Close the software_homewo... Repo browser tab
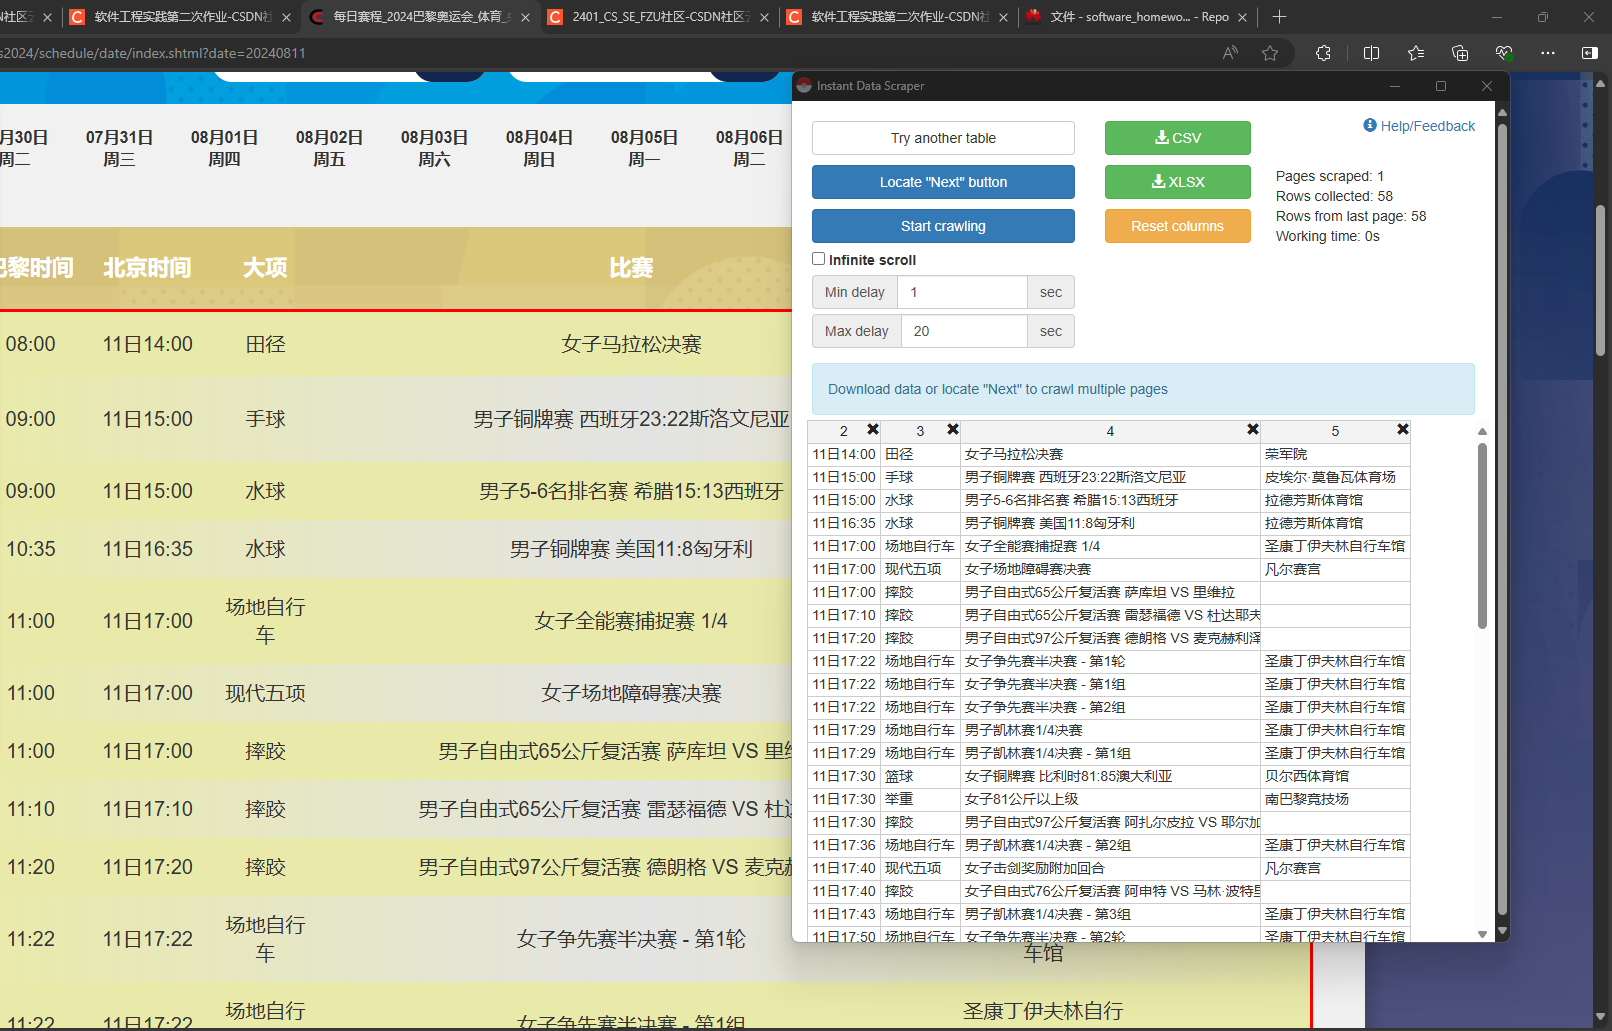 coord(1243,17)
